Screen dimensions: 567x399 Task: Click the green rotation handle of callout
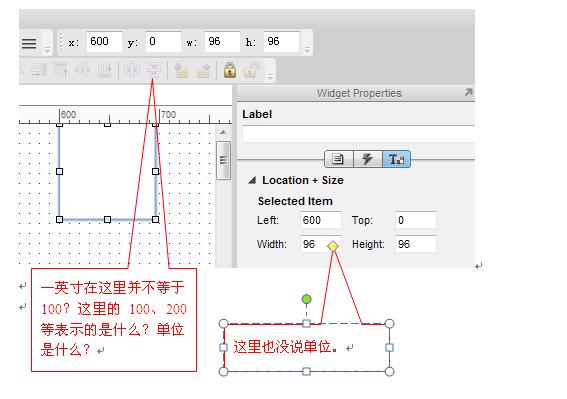pyautogui.click(x=306, y=299)
